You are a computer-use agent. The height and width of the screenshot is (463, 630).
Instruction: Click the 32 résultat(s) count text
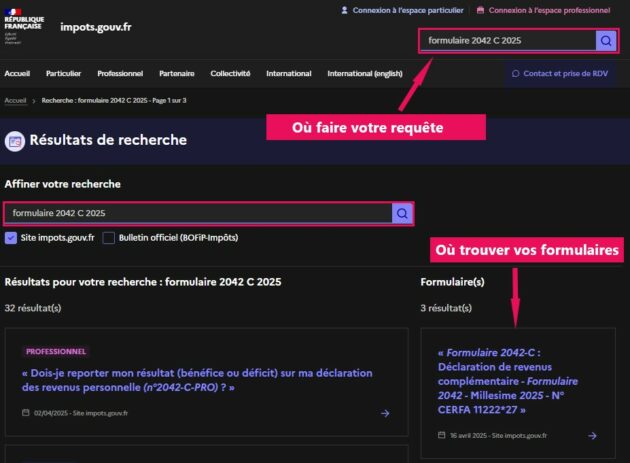click(33, 308)
